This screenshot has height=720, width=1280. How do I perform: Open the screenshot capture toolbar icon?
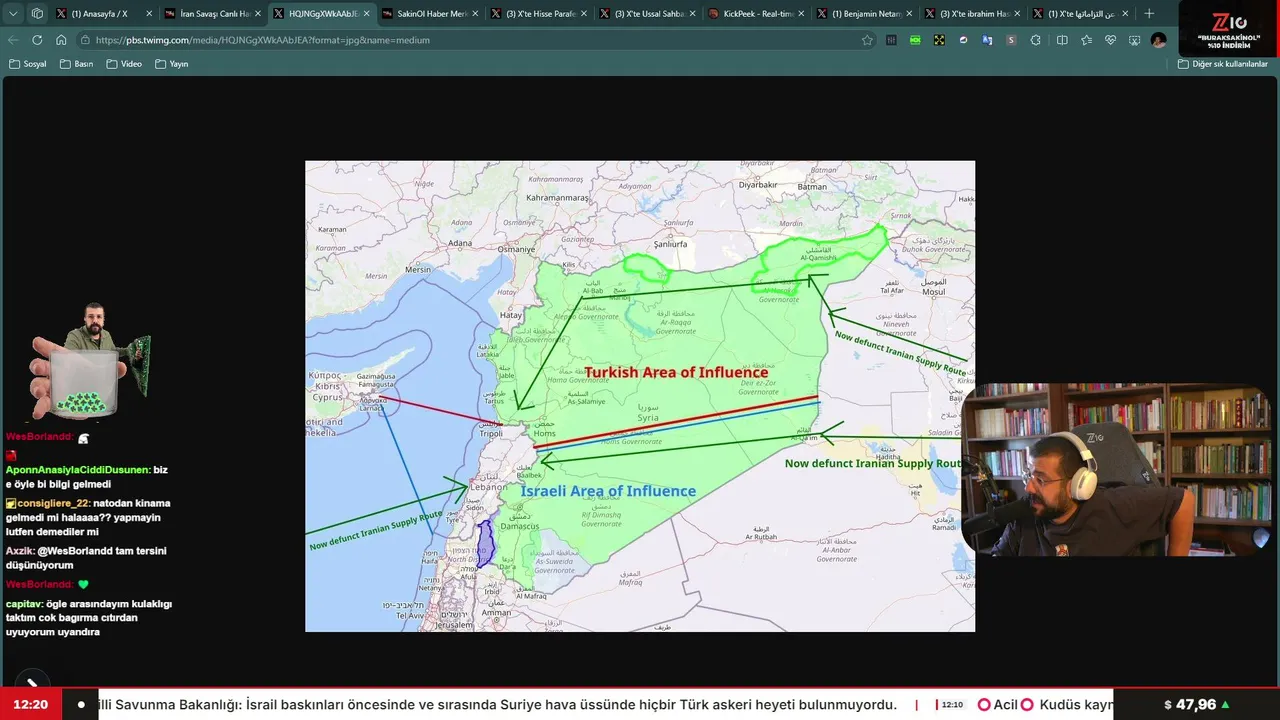coord(1134,40)
